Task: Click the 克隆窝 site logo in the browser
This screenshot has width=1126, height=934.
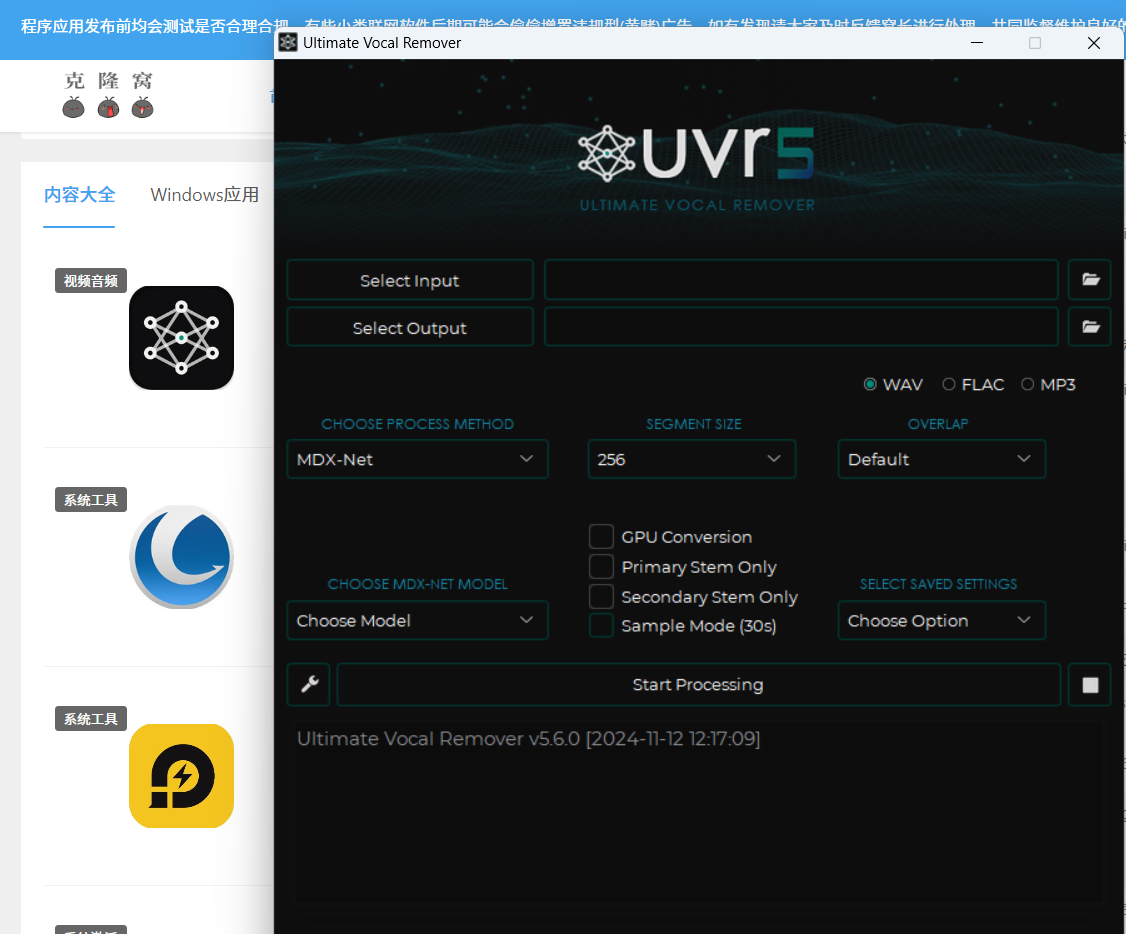Action: [108, 94]
